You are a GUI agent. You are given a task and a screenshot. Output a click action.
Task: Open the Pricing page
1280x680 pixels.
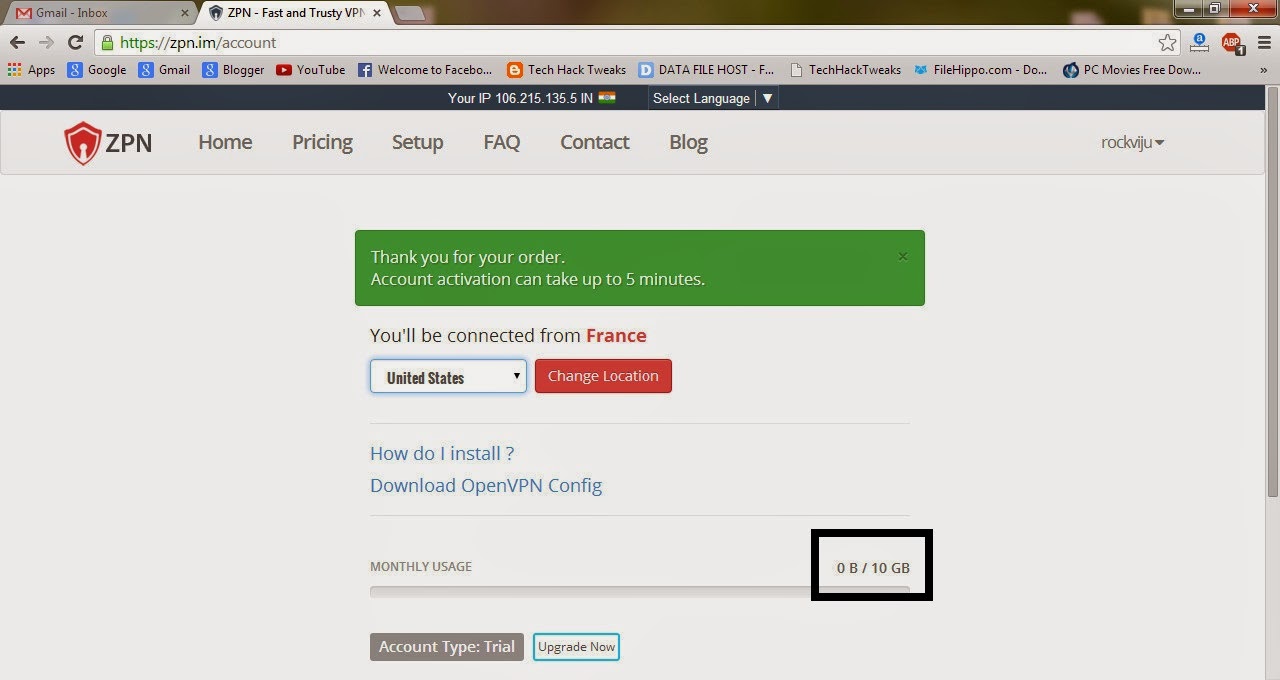322,142
